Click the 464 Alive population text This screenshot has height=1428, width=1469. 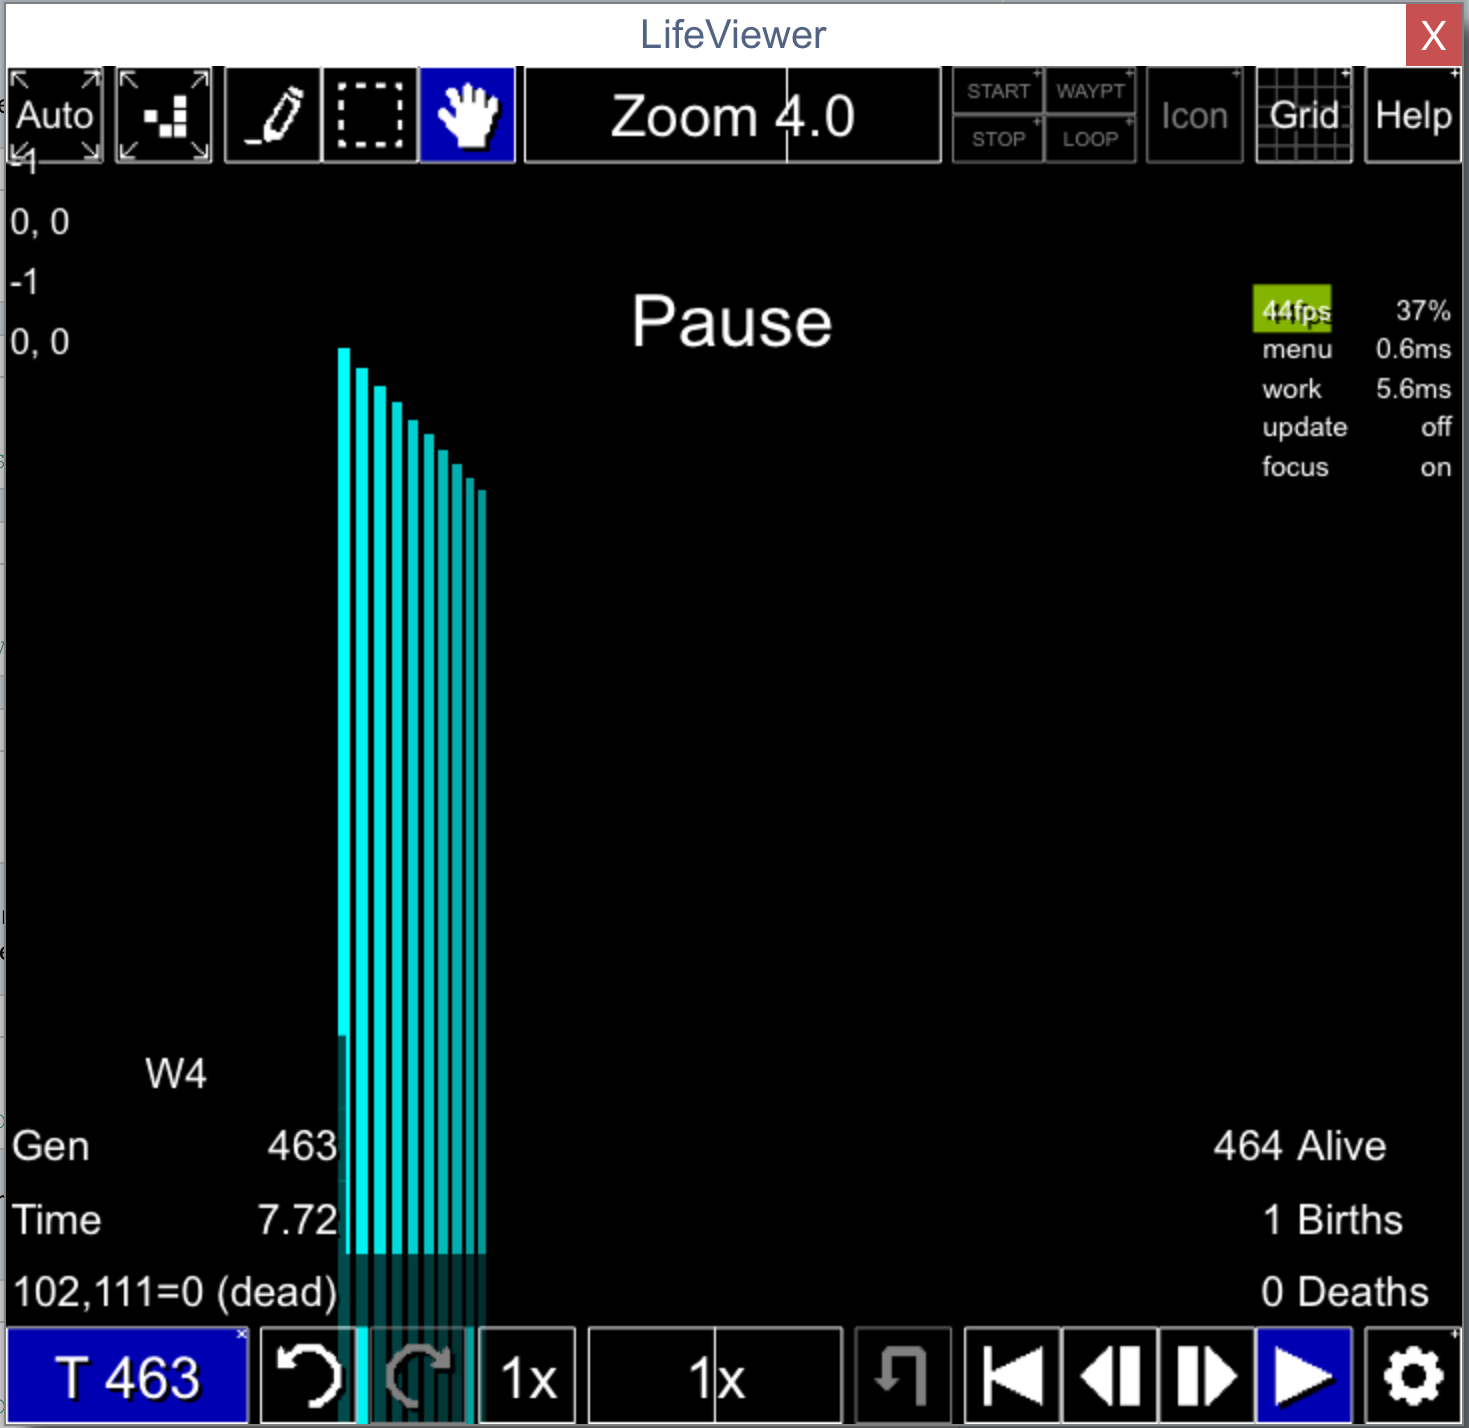(1299, 1146)
